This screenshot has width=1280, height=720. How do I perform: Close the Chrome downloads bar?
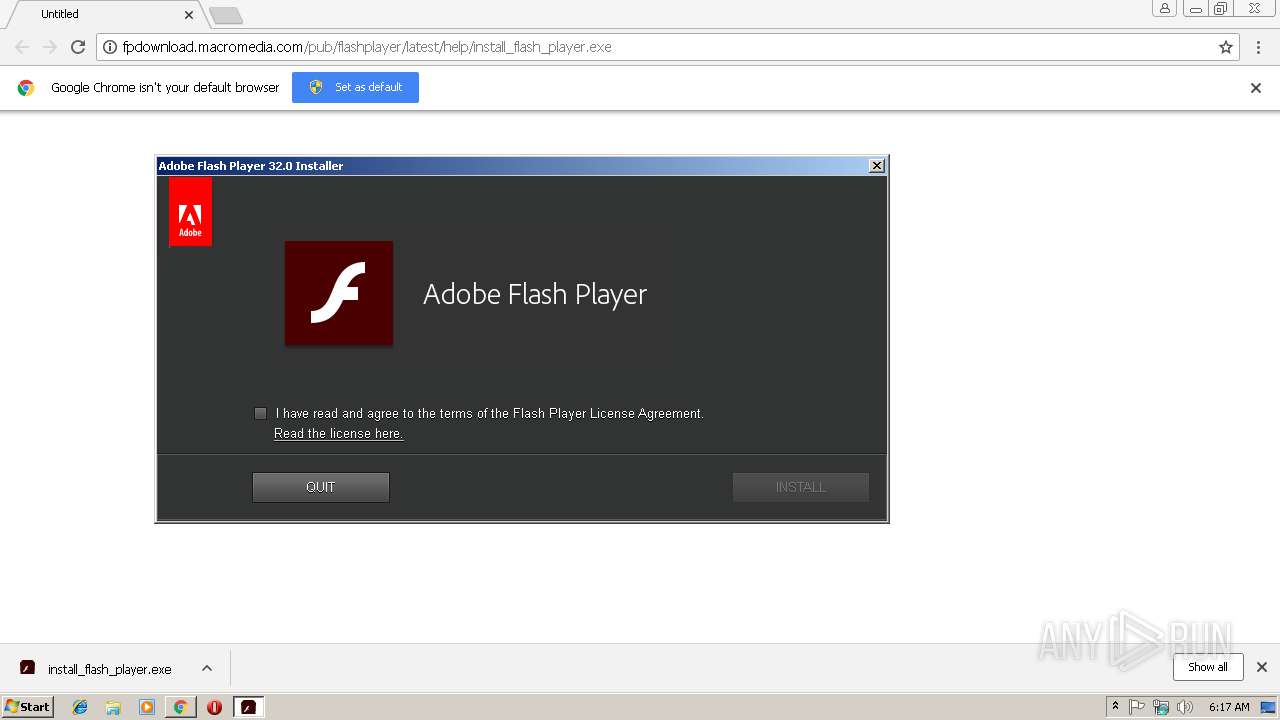pyautogui.click(x=1262, y=667)
